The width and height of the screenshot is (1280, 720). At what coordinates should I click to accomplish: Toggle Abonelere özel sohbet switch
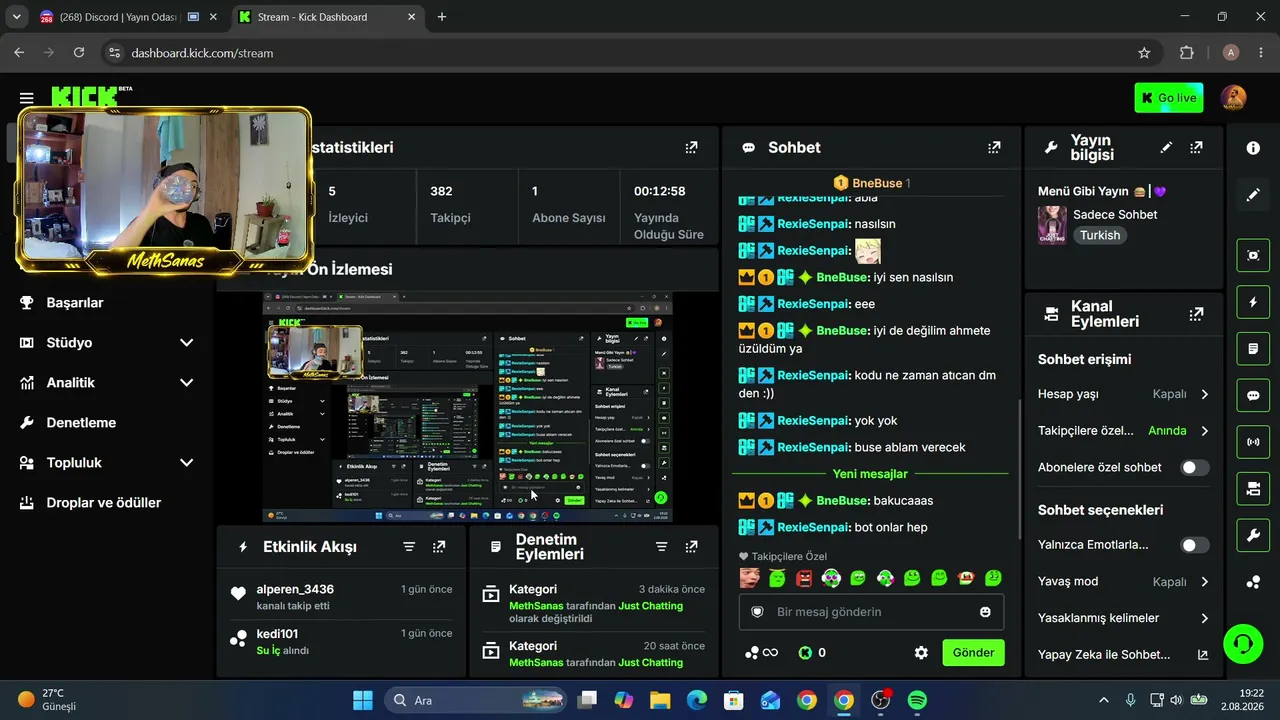click(1194, 467)
